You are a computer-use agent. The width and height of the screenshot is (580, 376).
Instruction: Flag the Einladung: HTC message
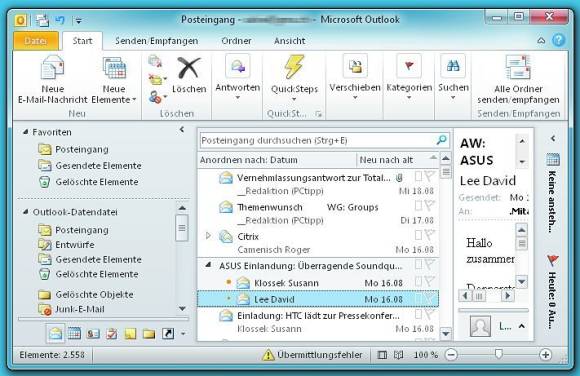[429, 315]
